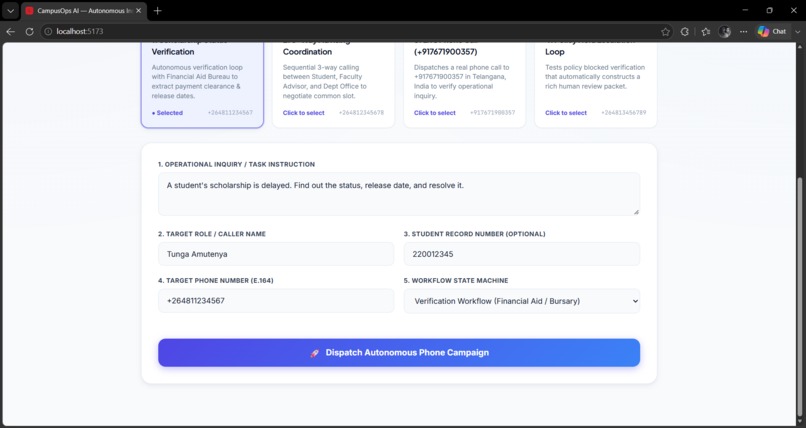This screenshot has height=428, width=806.
Task: Click the '+264811234567' text on selected card
Action: [x=230, y=113]
